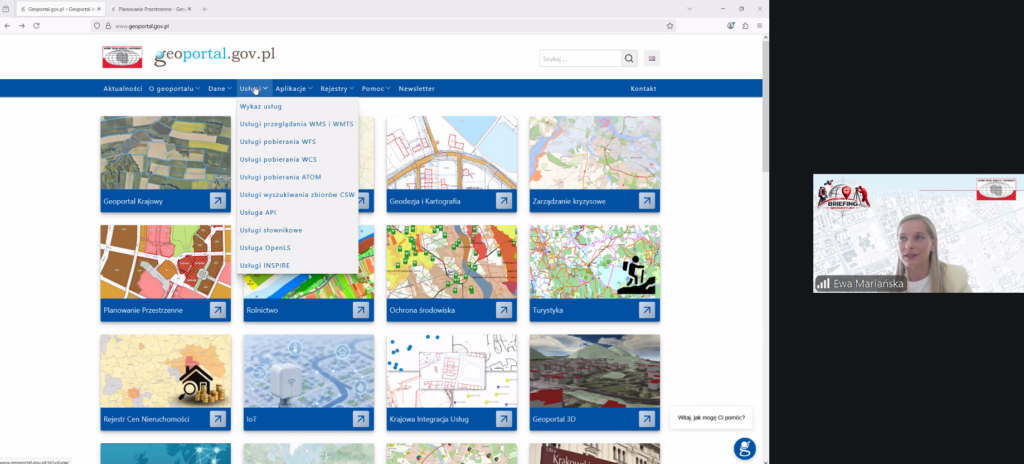1024x464 pixels.
Task: Open arrow icon on Ochrona środowiska card
Action: pos(504,310)
